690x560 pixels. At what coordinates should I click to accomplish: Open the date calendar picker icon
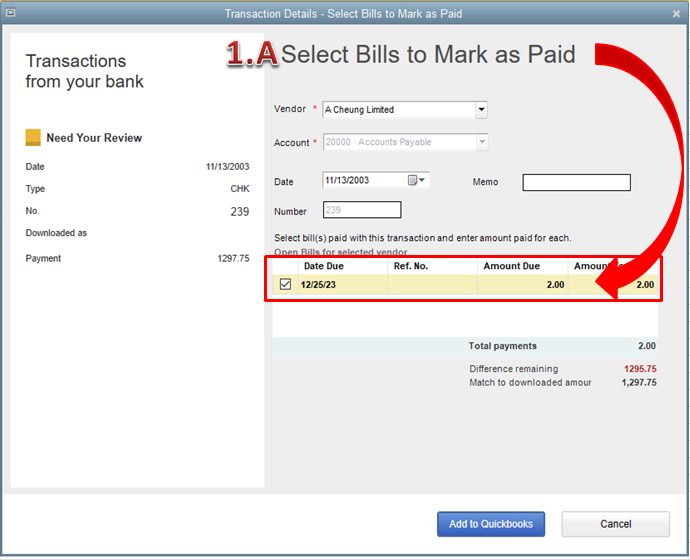click(x=416, y=180)
